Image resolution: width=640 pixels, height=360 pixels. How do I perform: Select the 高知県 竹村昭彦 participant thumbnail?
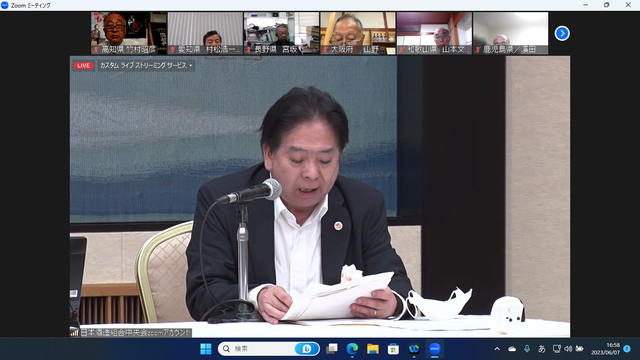pos(129,33)
